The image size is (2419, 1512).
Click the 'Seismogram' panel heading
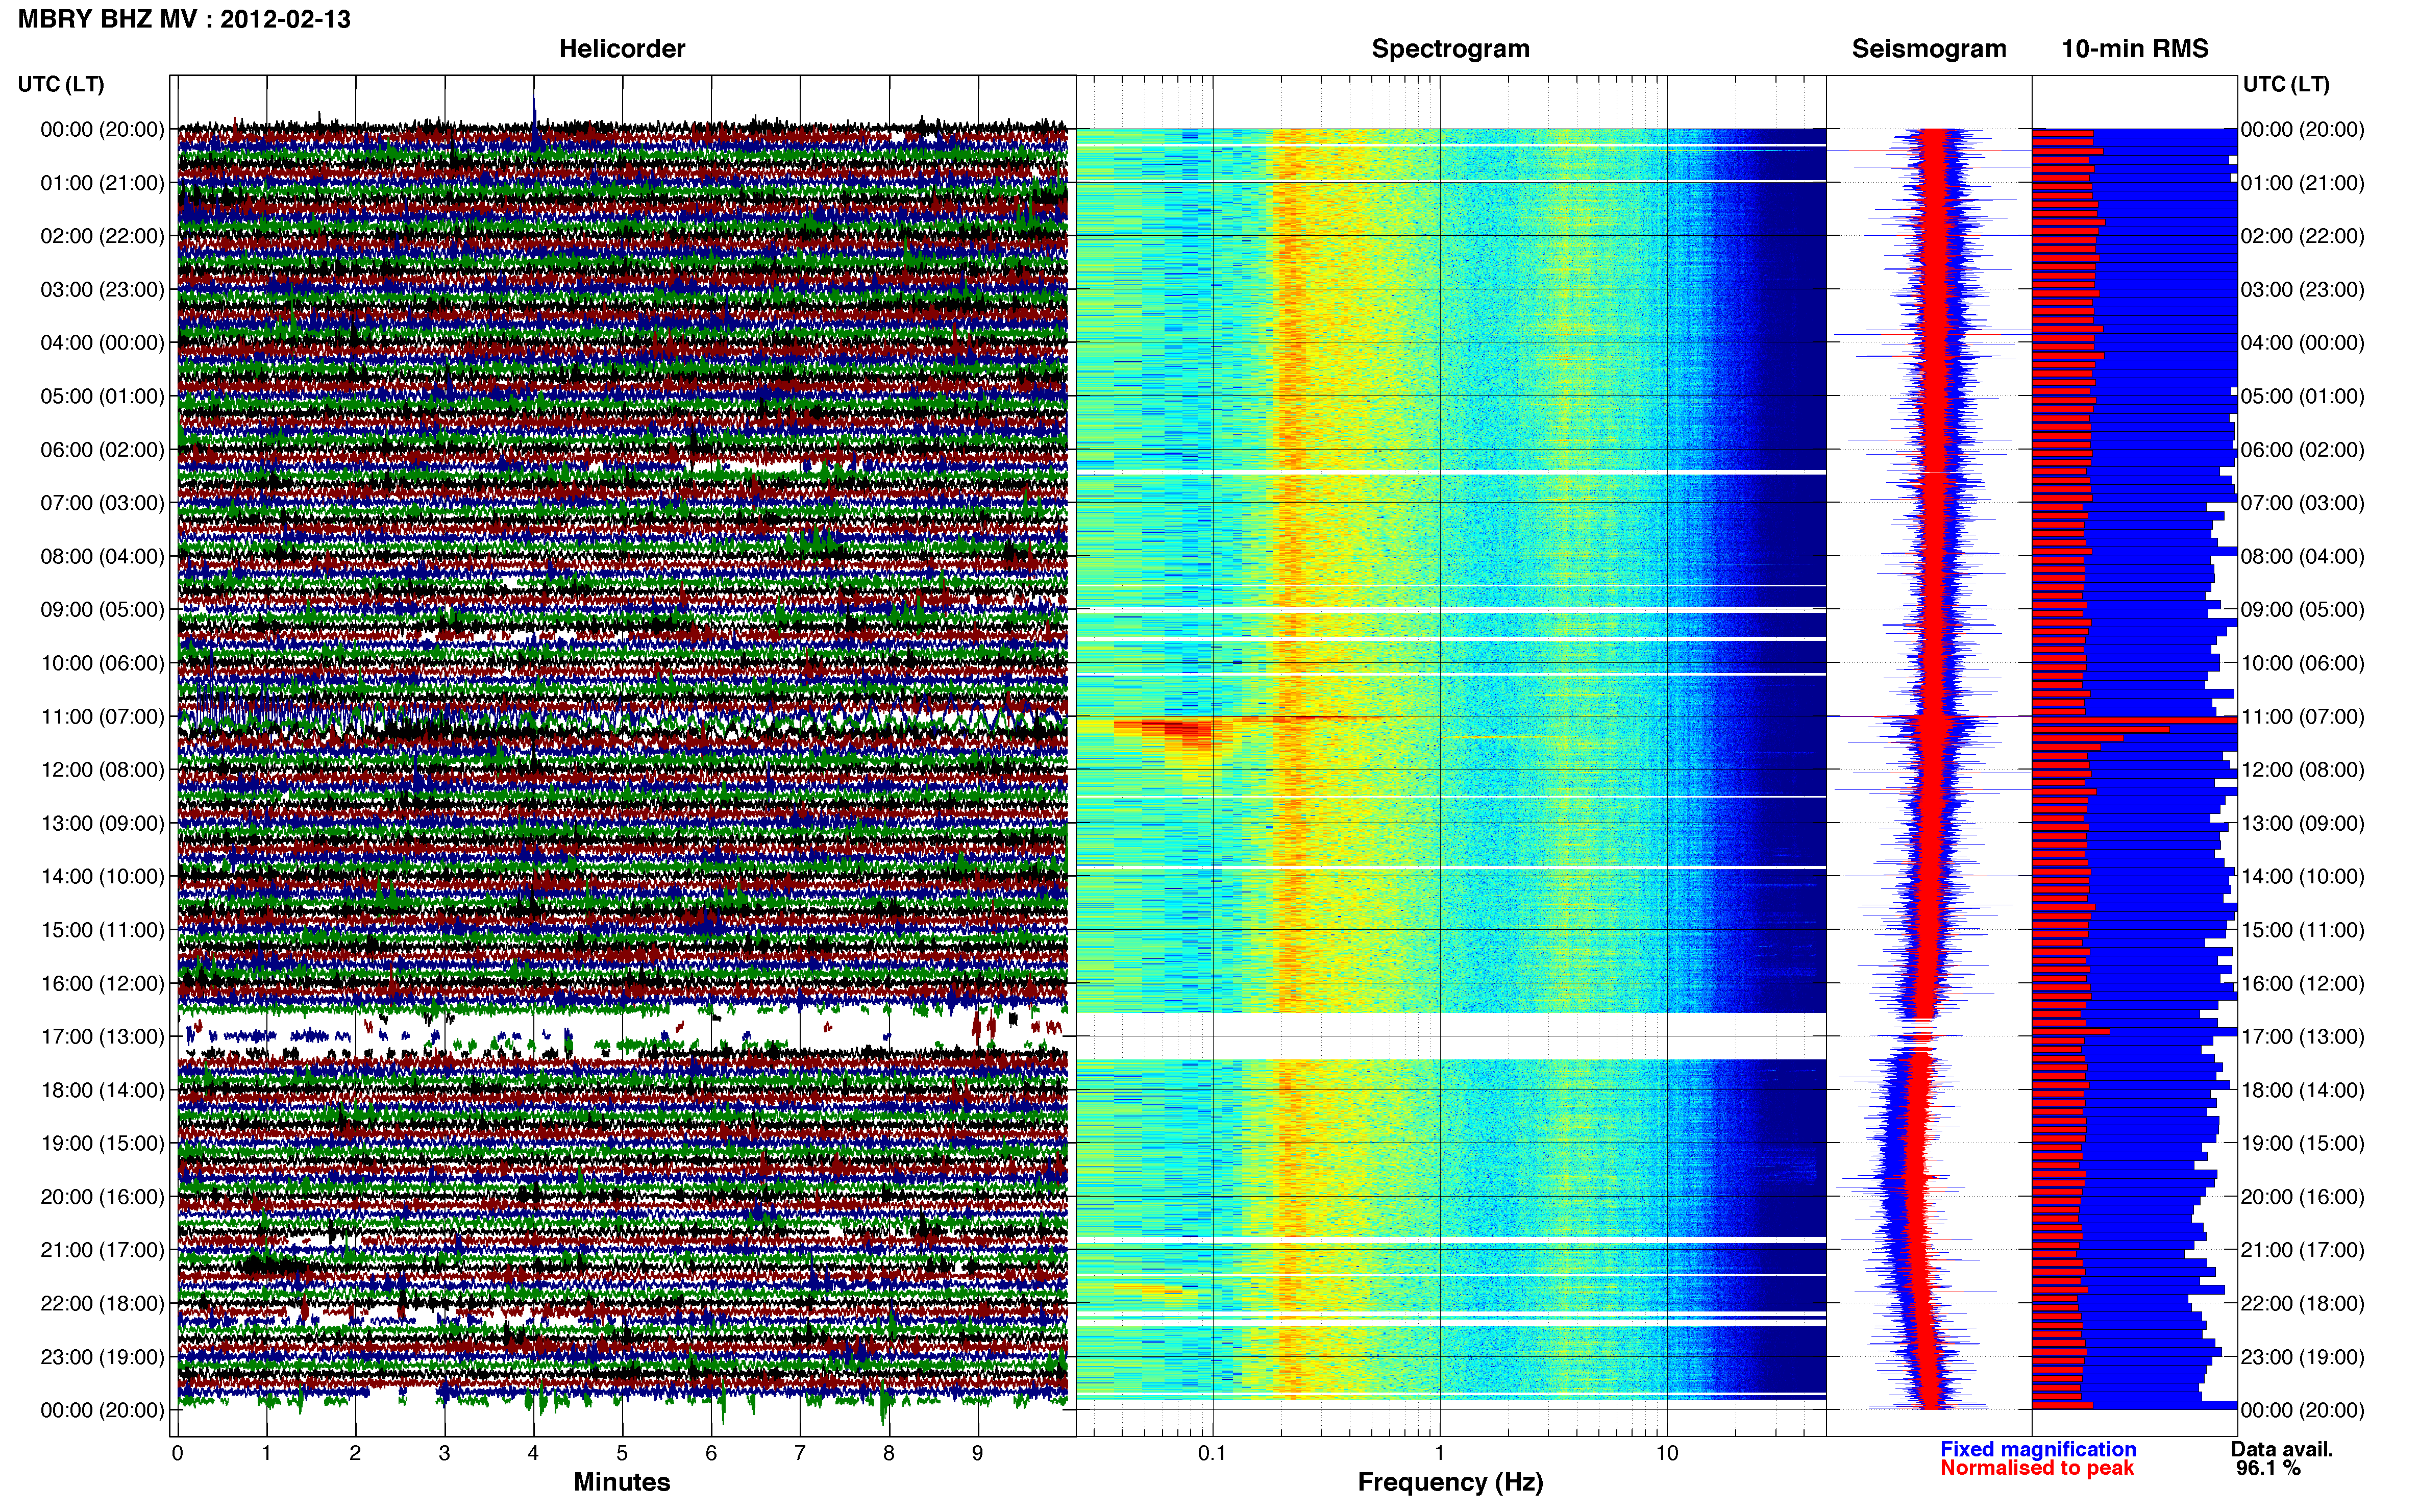coord(1929,49)
